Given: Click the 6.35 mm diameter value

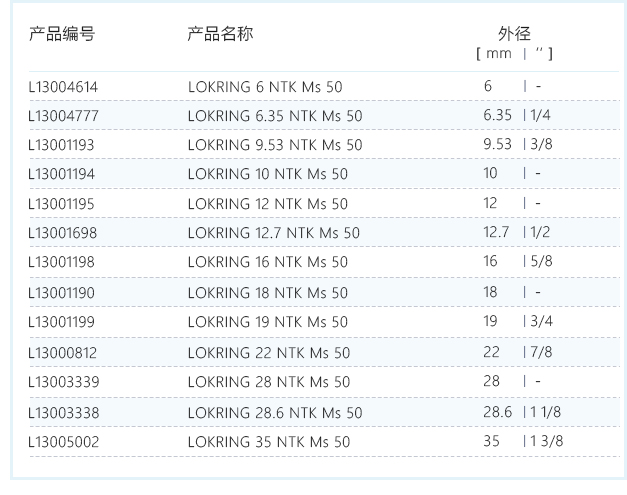Looking at the screenshot, I should (497, 115).
